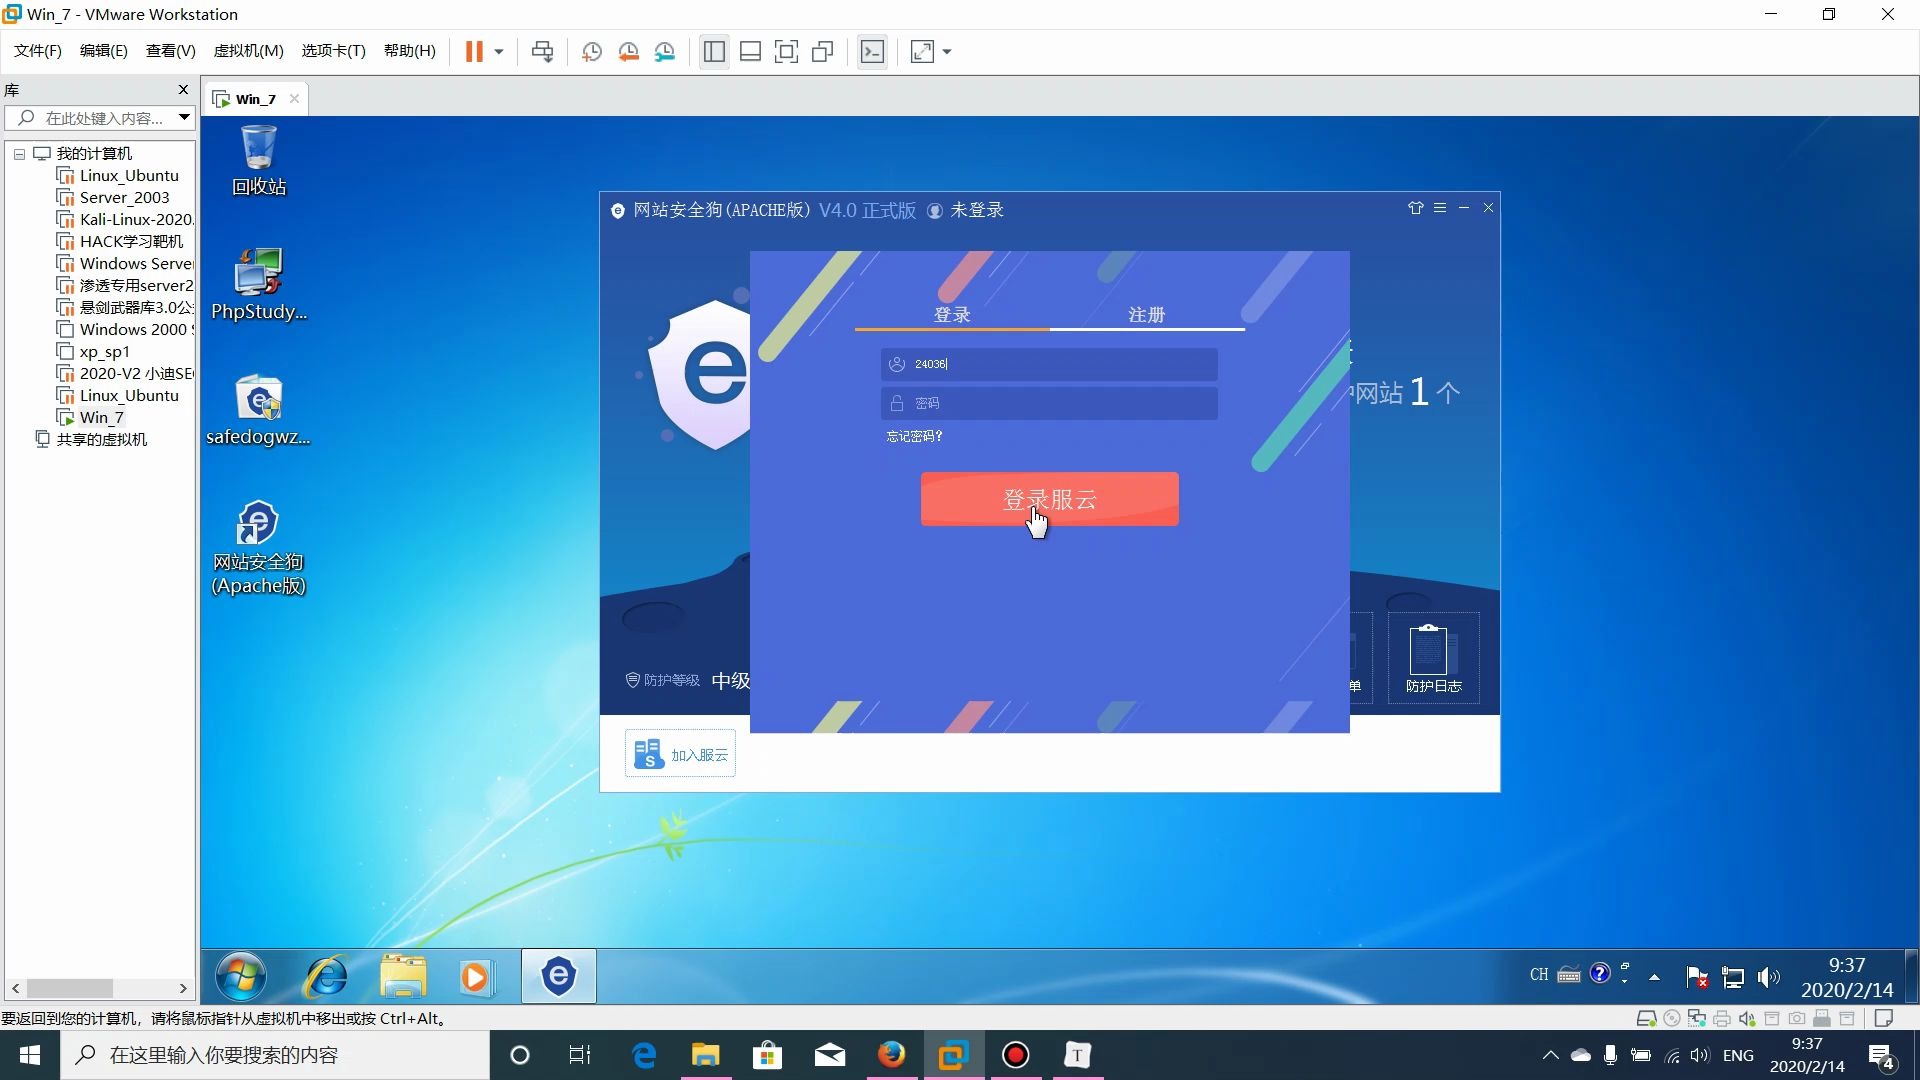
Task: Select the Win_7 VM tab
Action: 255,99
